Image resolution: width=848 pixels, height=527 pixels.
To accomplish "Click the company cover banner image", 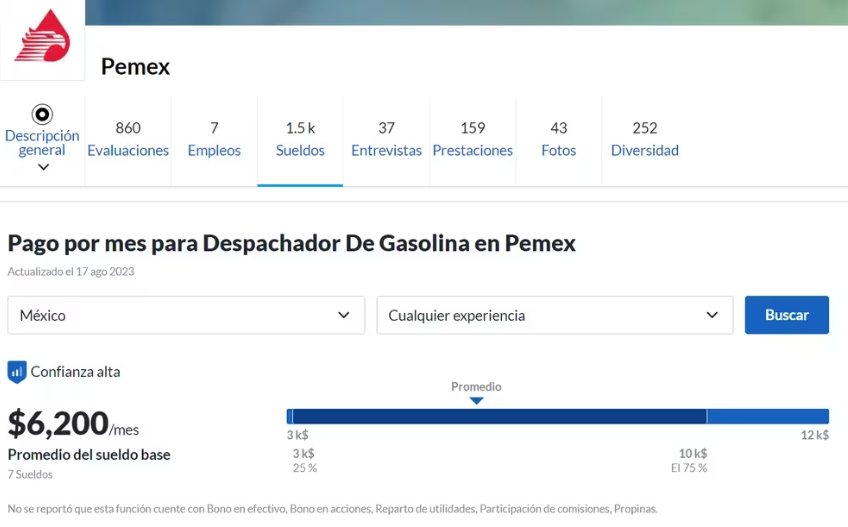I will point(466,12).
